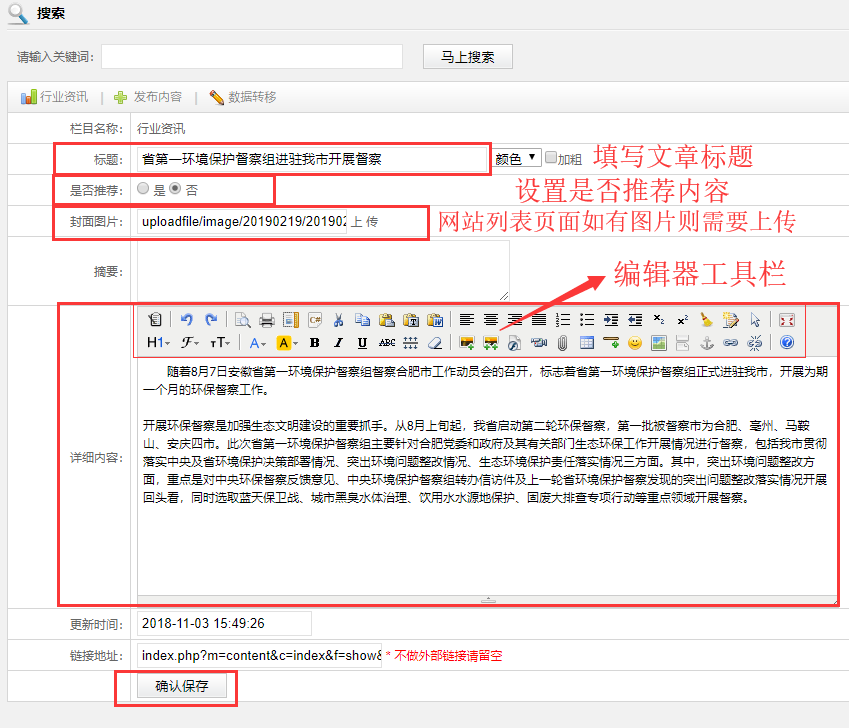
Task: Click the insert table icon
Action: click(x=587, y=343)
